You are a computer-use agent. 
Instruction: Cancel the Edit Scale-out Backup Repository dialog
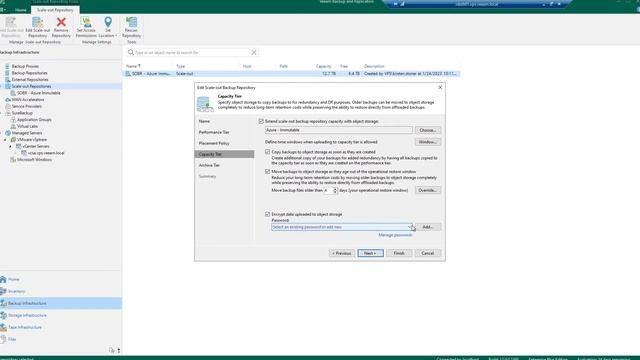point(428,253)
